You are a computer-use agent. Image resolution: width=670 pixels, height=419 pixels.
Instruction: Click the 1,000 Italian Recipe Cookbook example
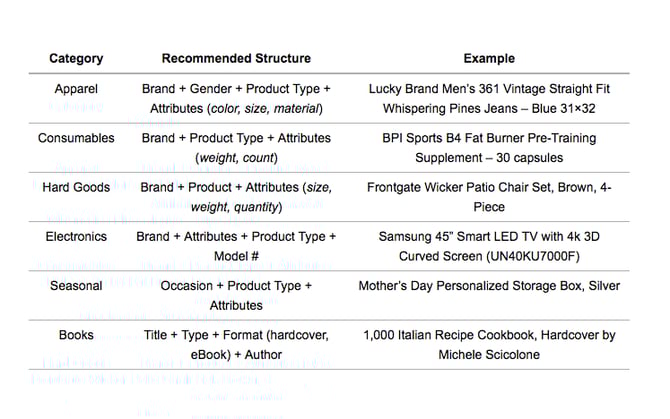coord(489,345)
